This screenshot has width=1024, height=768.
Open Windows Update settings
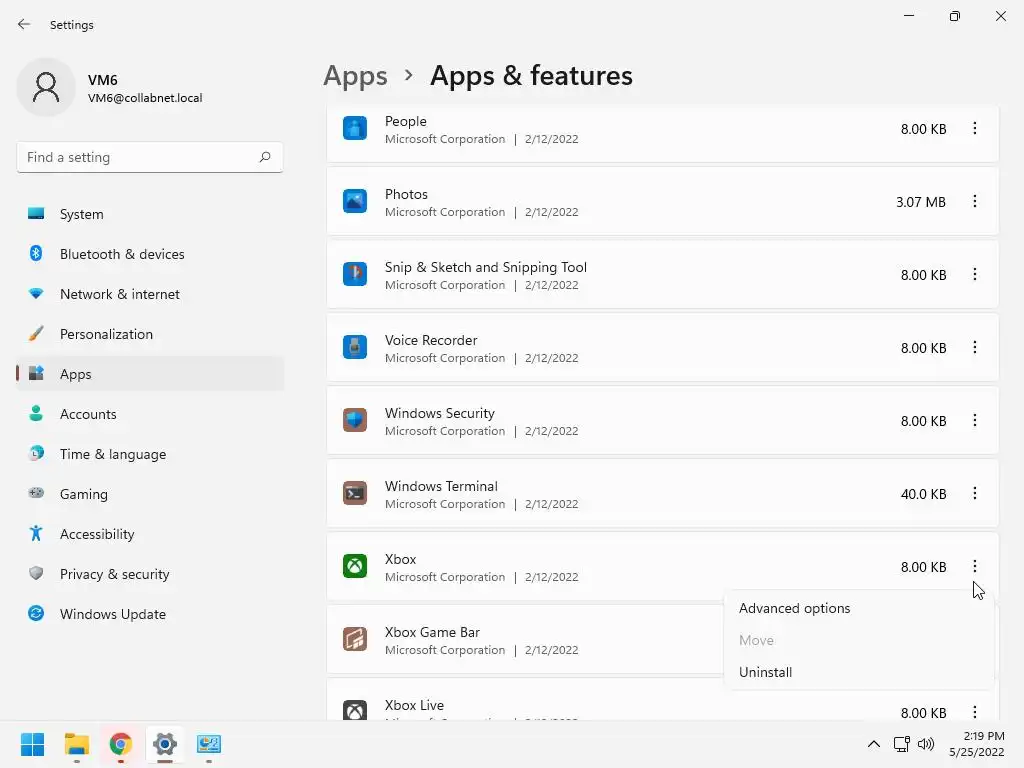coord(112,614)
